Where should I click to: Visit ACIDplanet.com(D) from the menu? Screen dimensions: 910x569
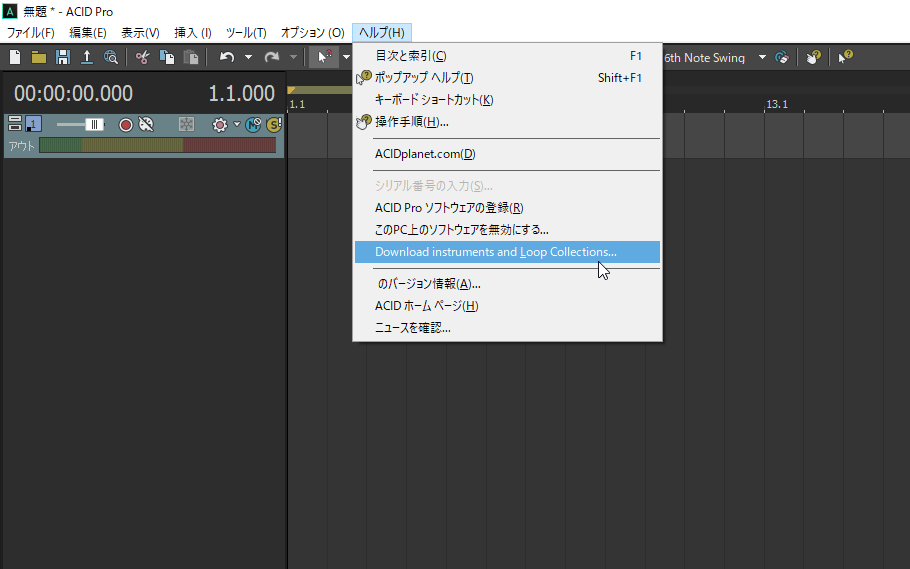507,154
